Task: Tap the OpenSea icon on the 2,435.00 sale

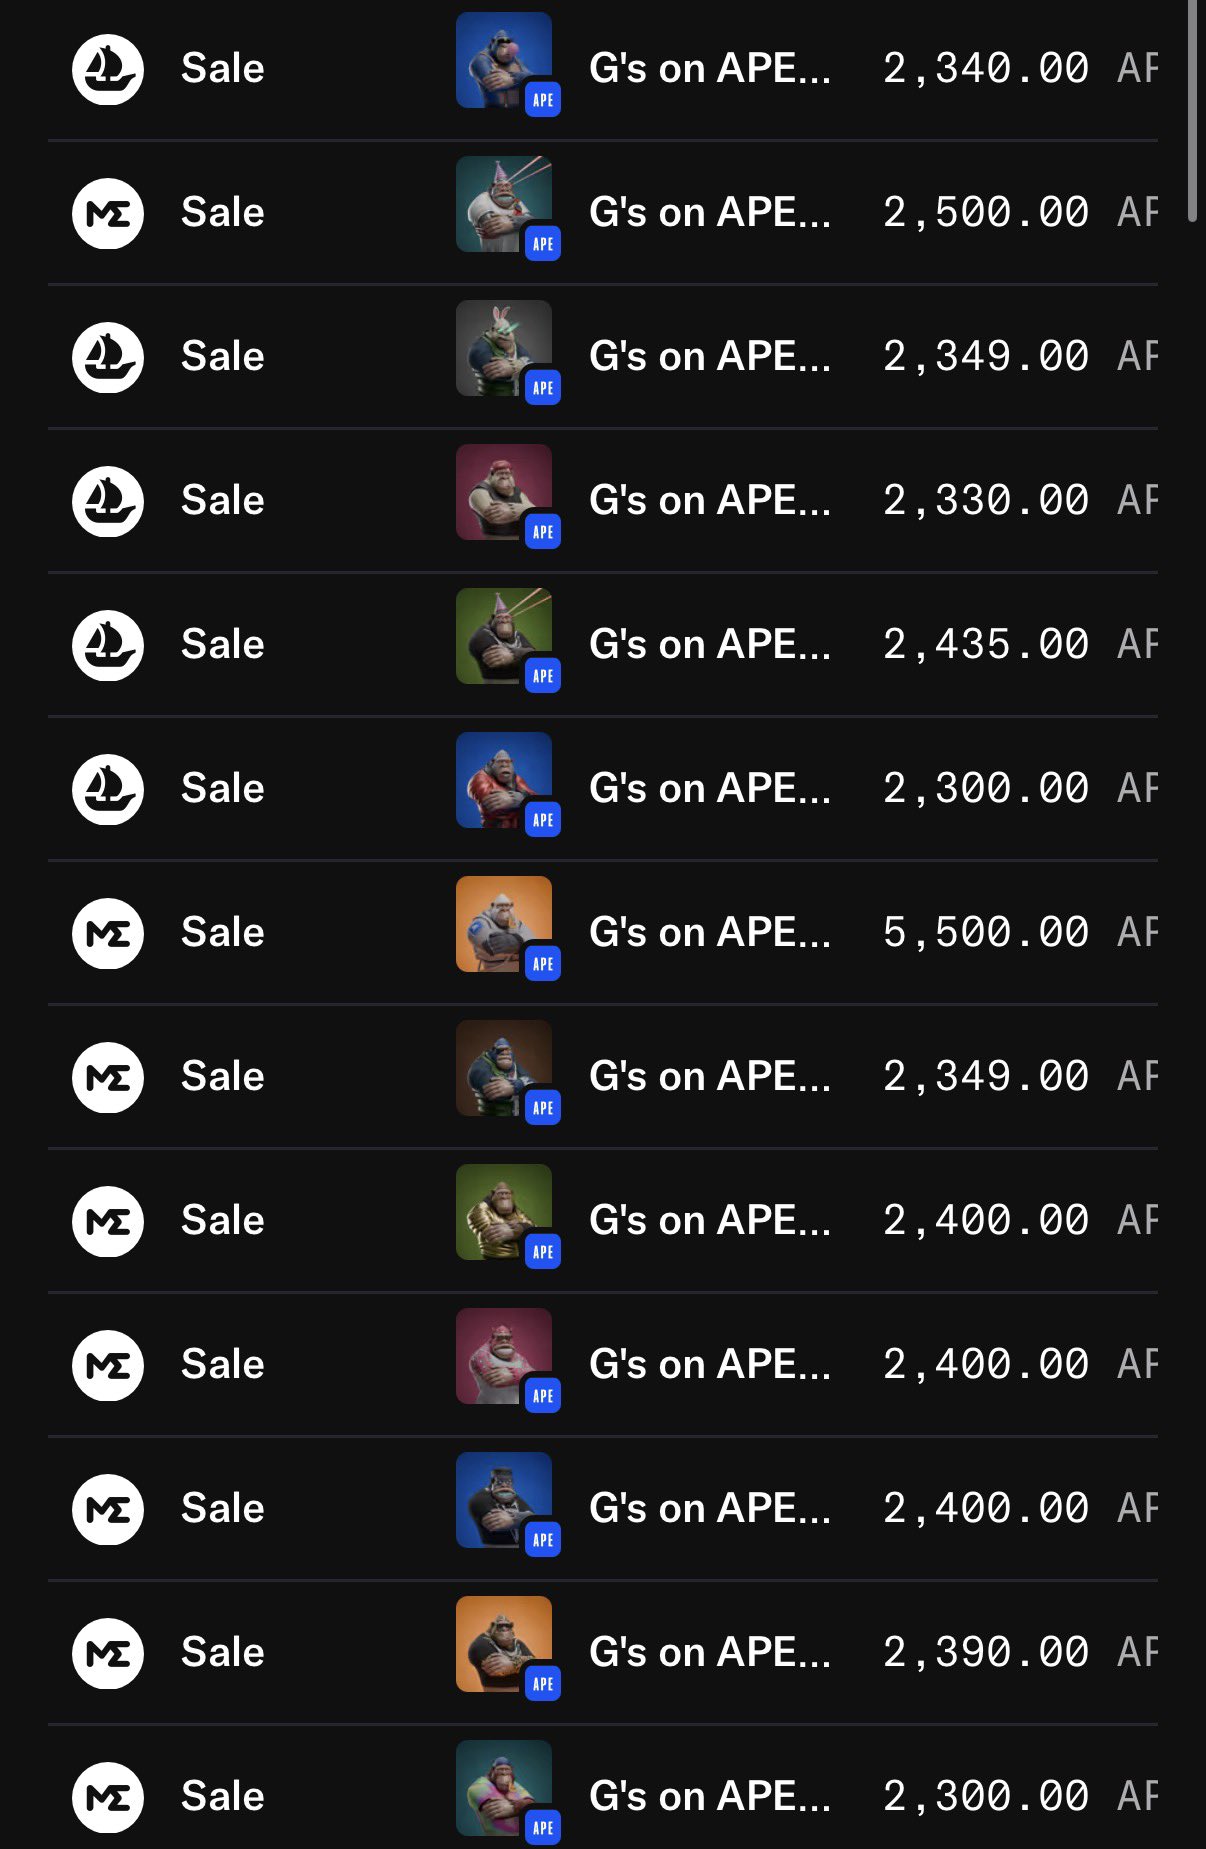Action: click(x=108, y=646)
